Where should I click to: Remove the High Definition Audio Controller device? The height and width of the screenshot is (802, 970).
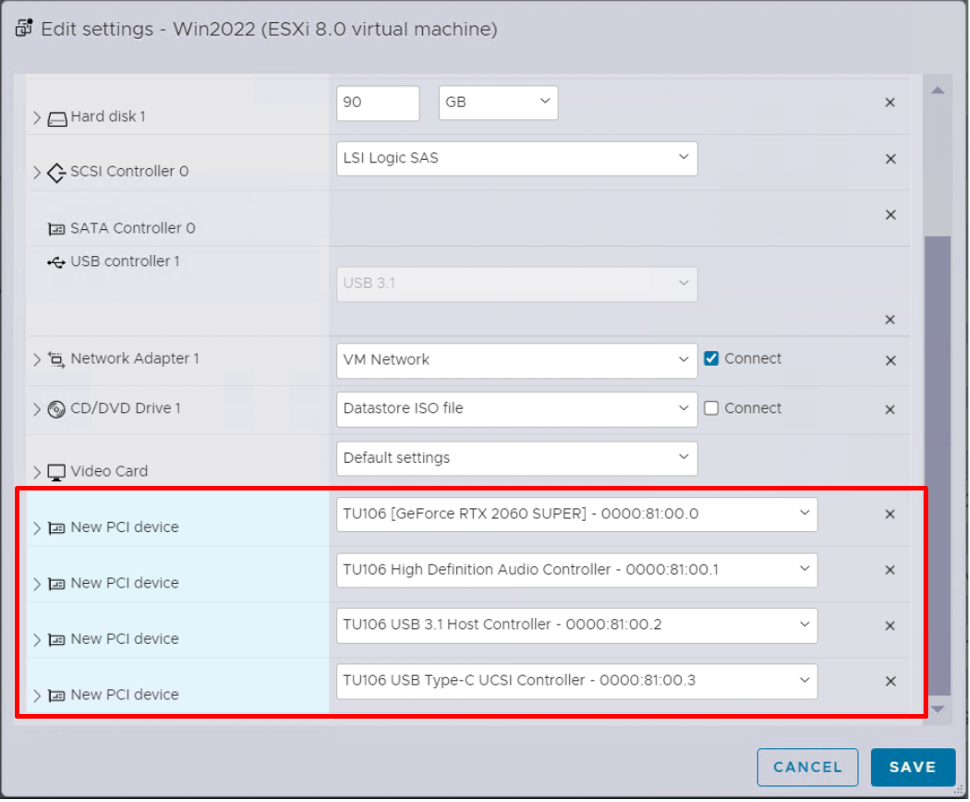889,570
